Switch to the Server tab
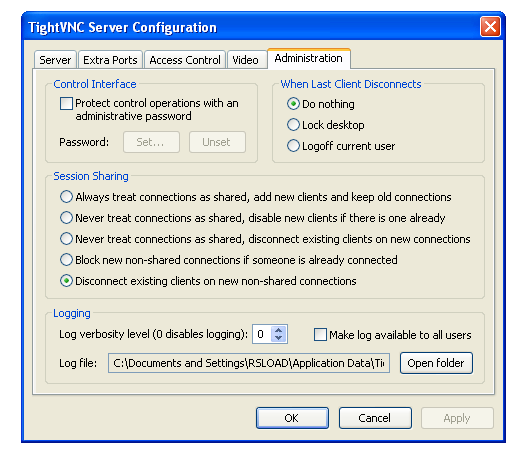Viewport: 523px width, 458px height. click(x=55, y=60)
